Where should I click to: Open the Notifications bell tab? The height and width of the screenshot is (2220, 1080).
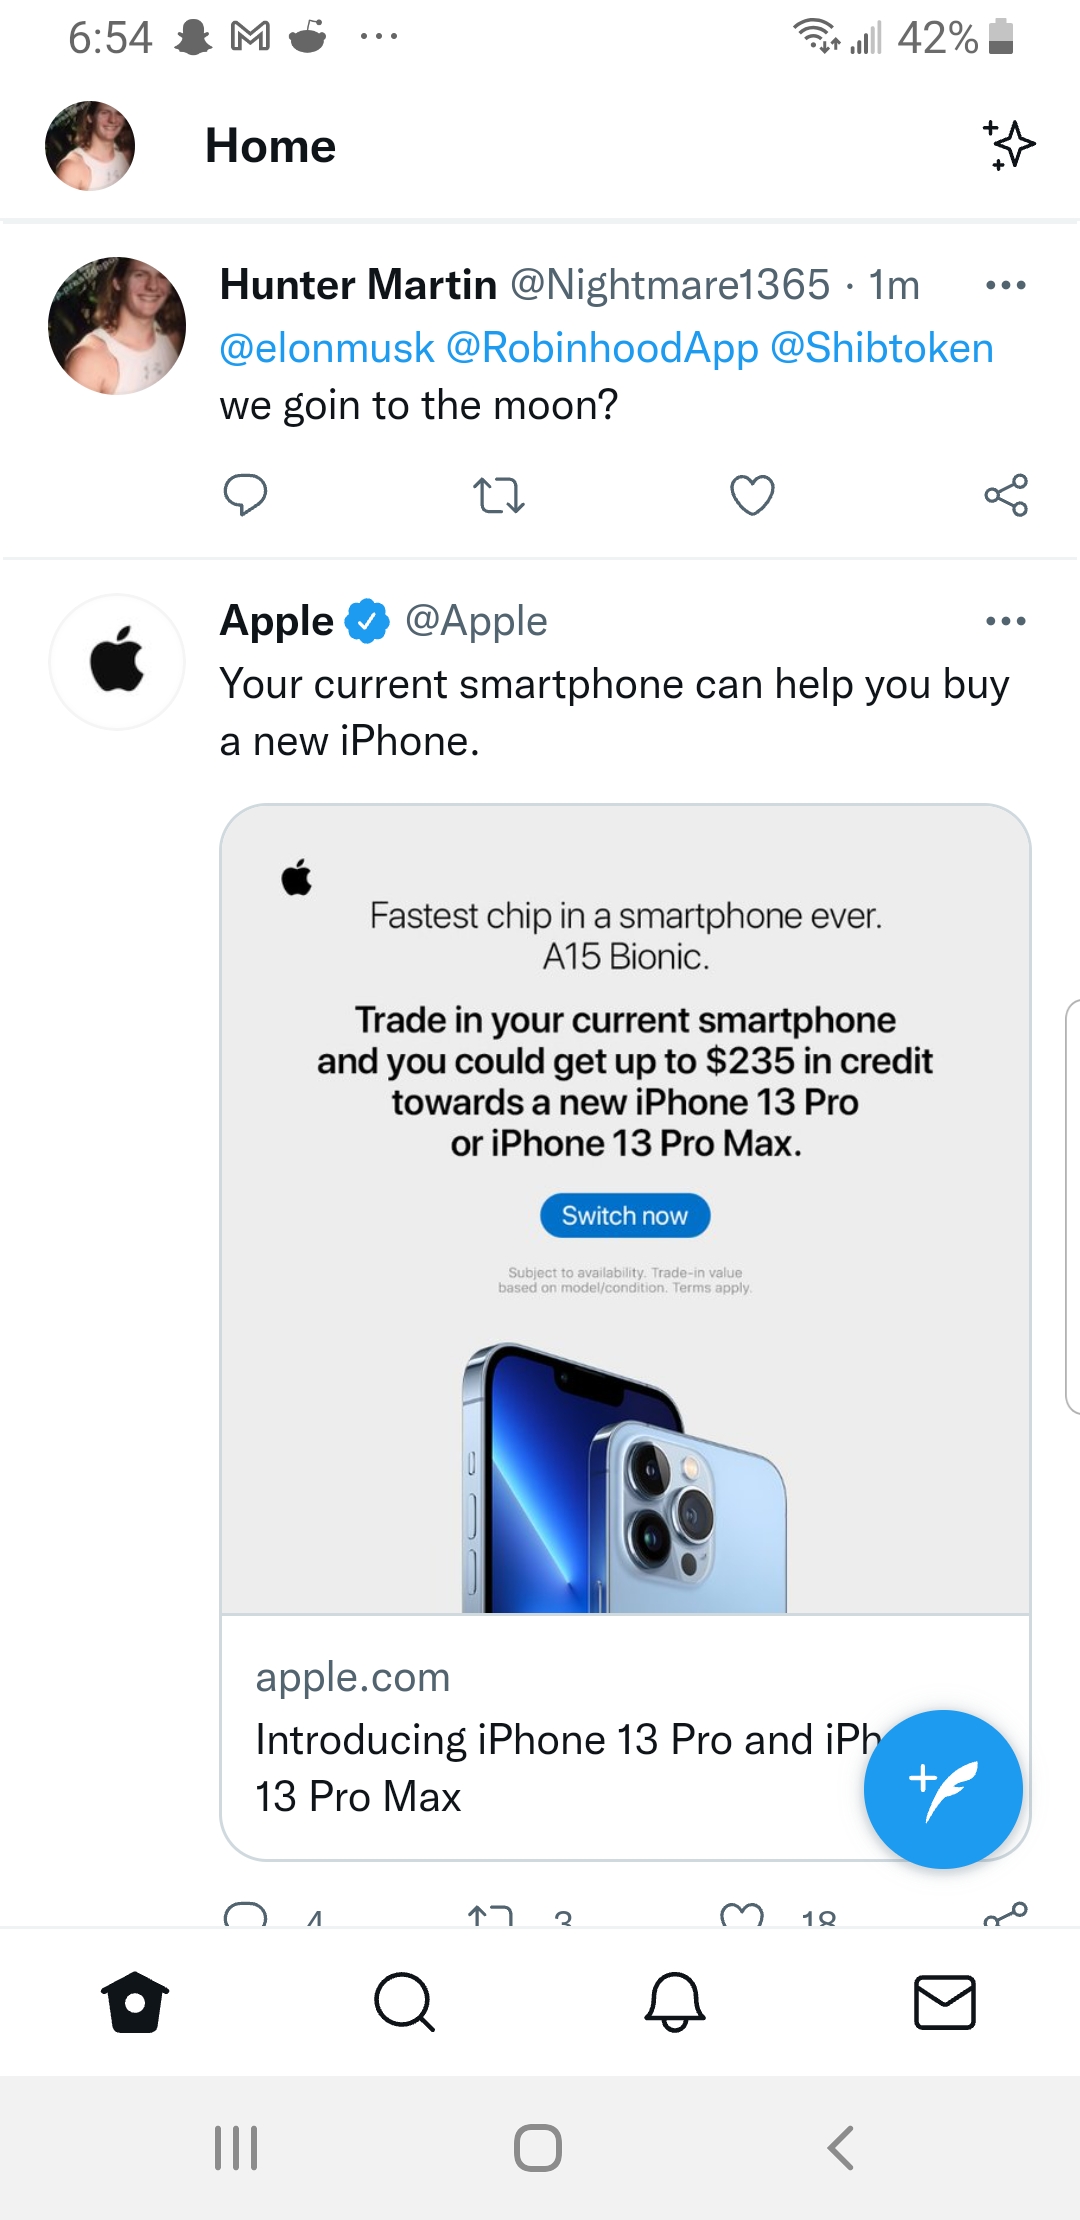tap(675, 2003)
